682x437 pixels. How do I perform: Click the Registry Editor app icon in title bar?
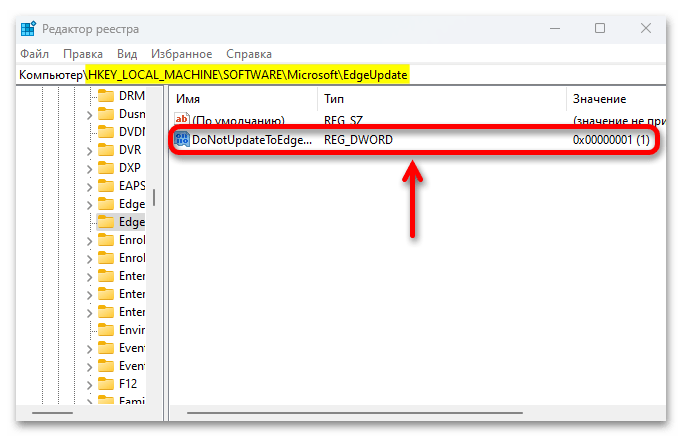click(28, 29)
